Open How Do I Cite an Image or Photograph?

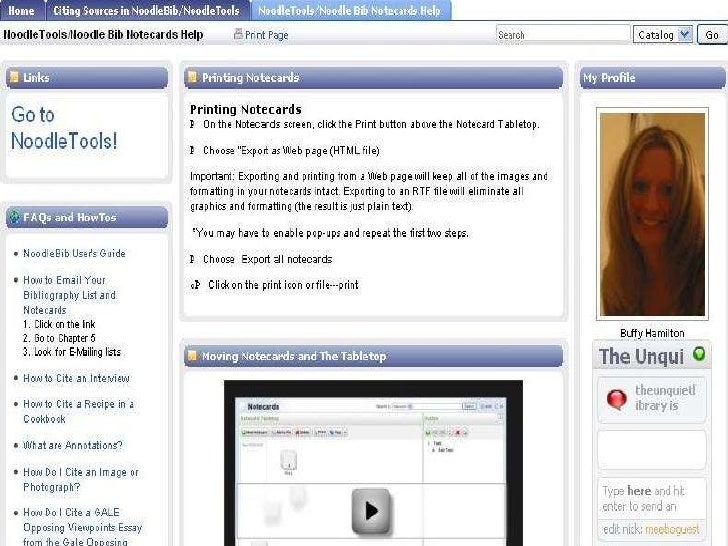81,480
